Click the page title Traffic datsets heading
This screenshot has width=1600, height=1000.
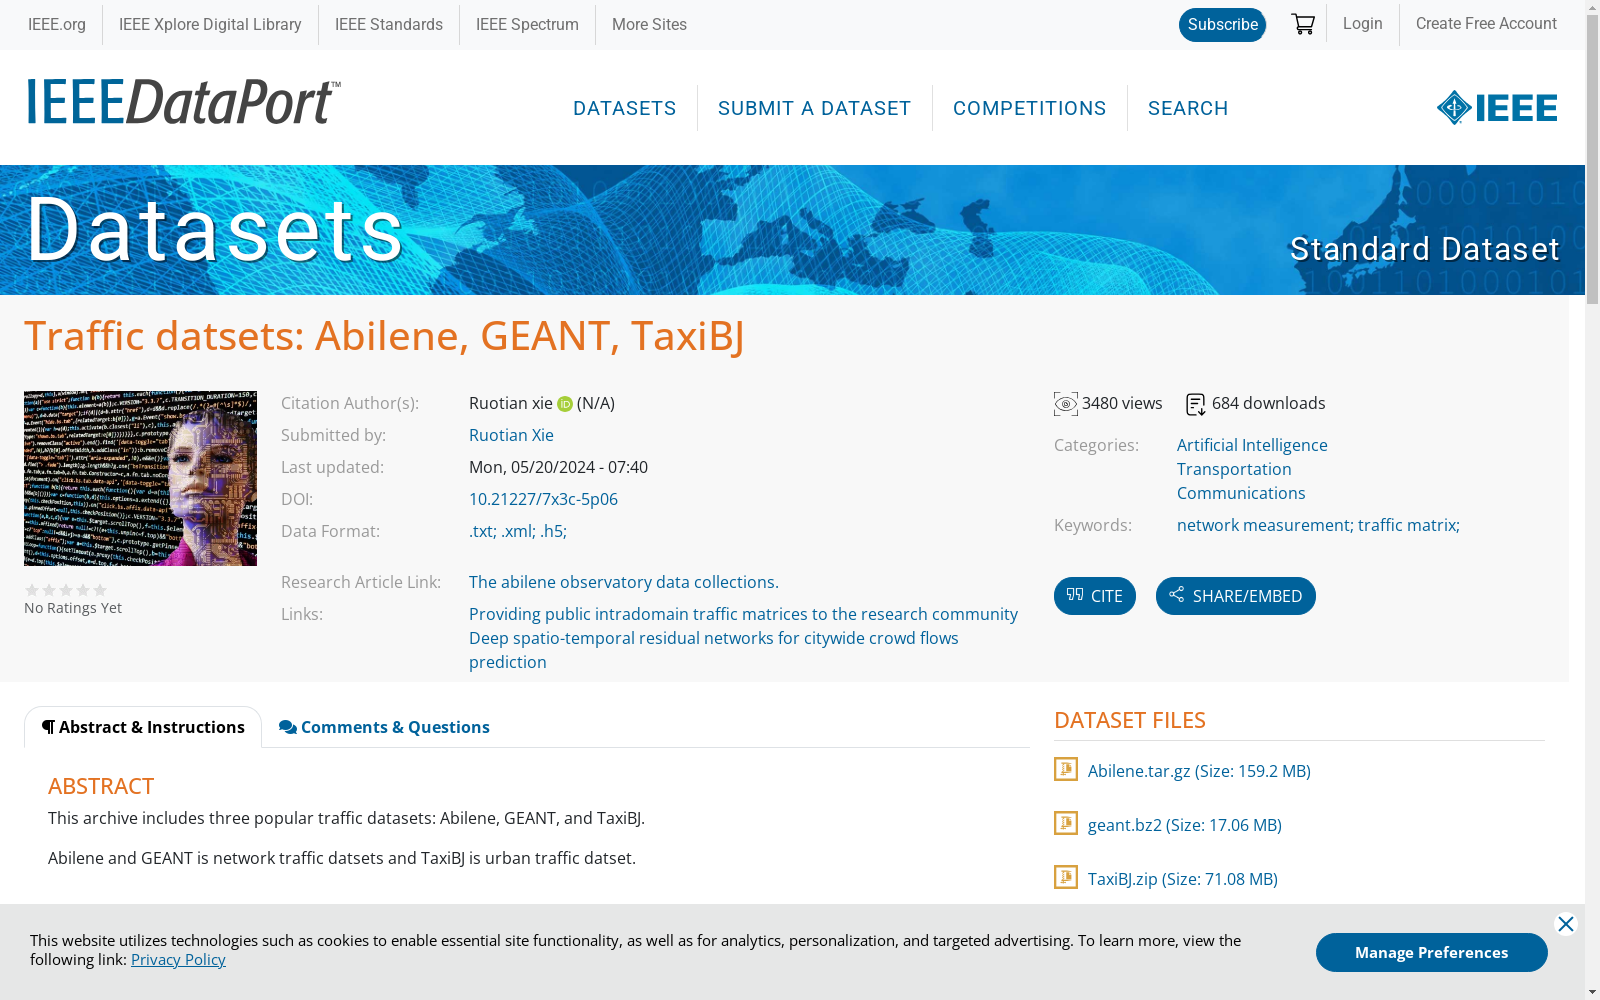pos(384,336)
